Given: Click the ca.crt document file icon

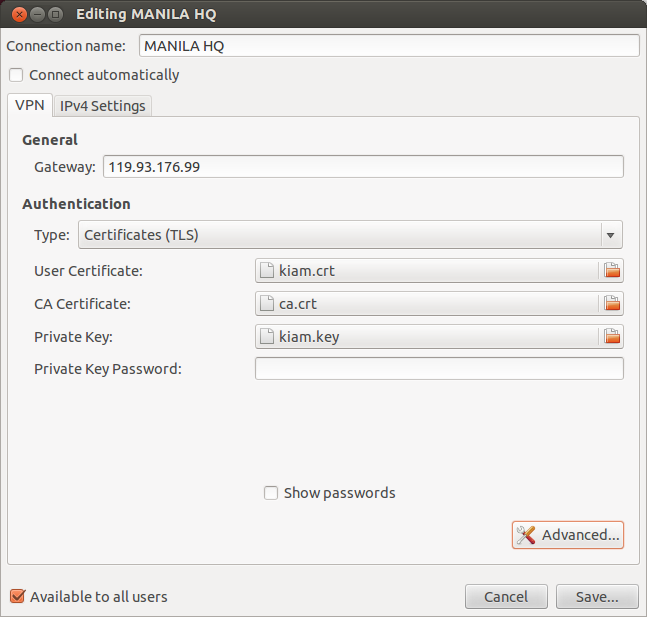Looking at the screenshot, I should tap(267, 303).
